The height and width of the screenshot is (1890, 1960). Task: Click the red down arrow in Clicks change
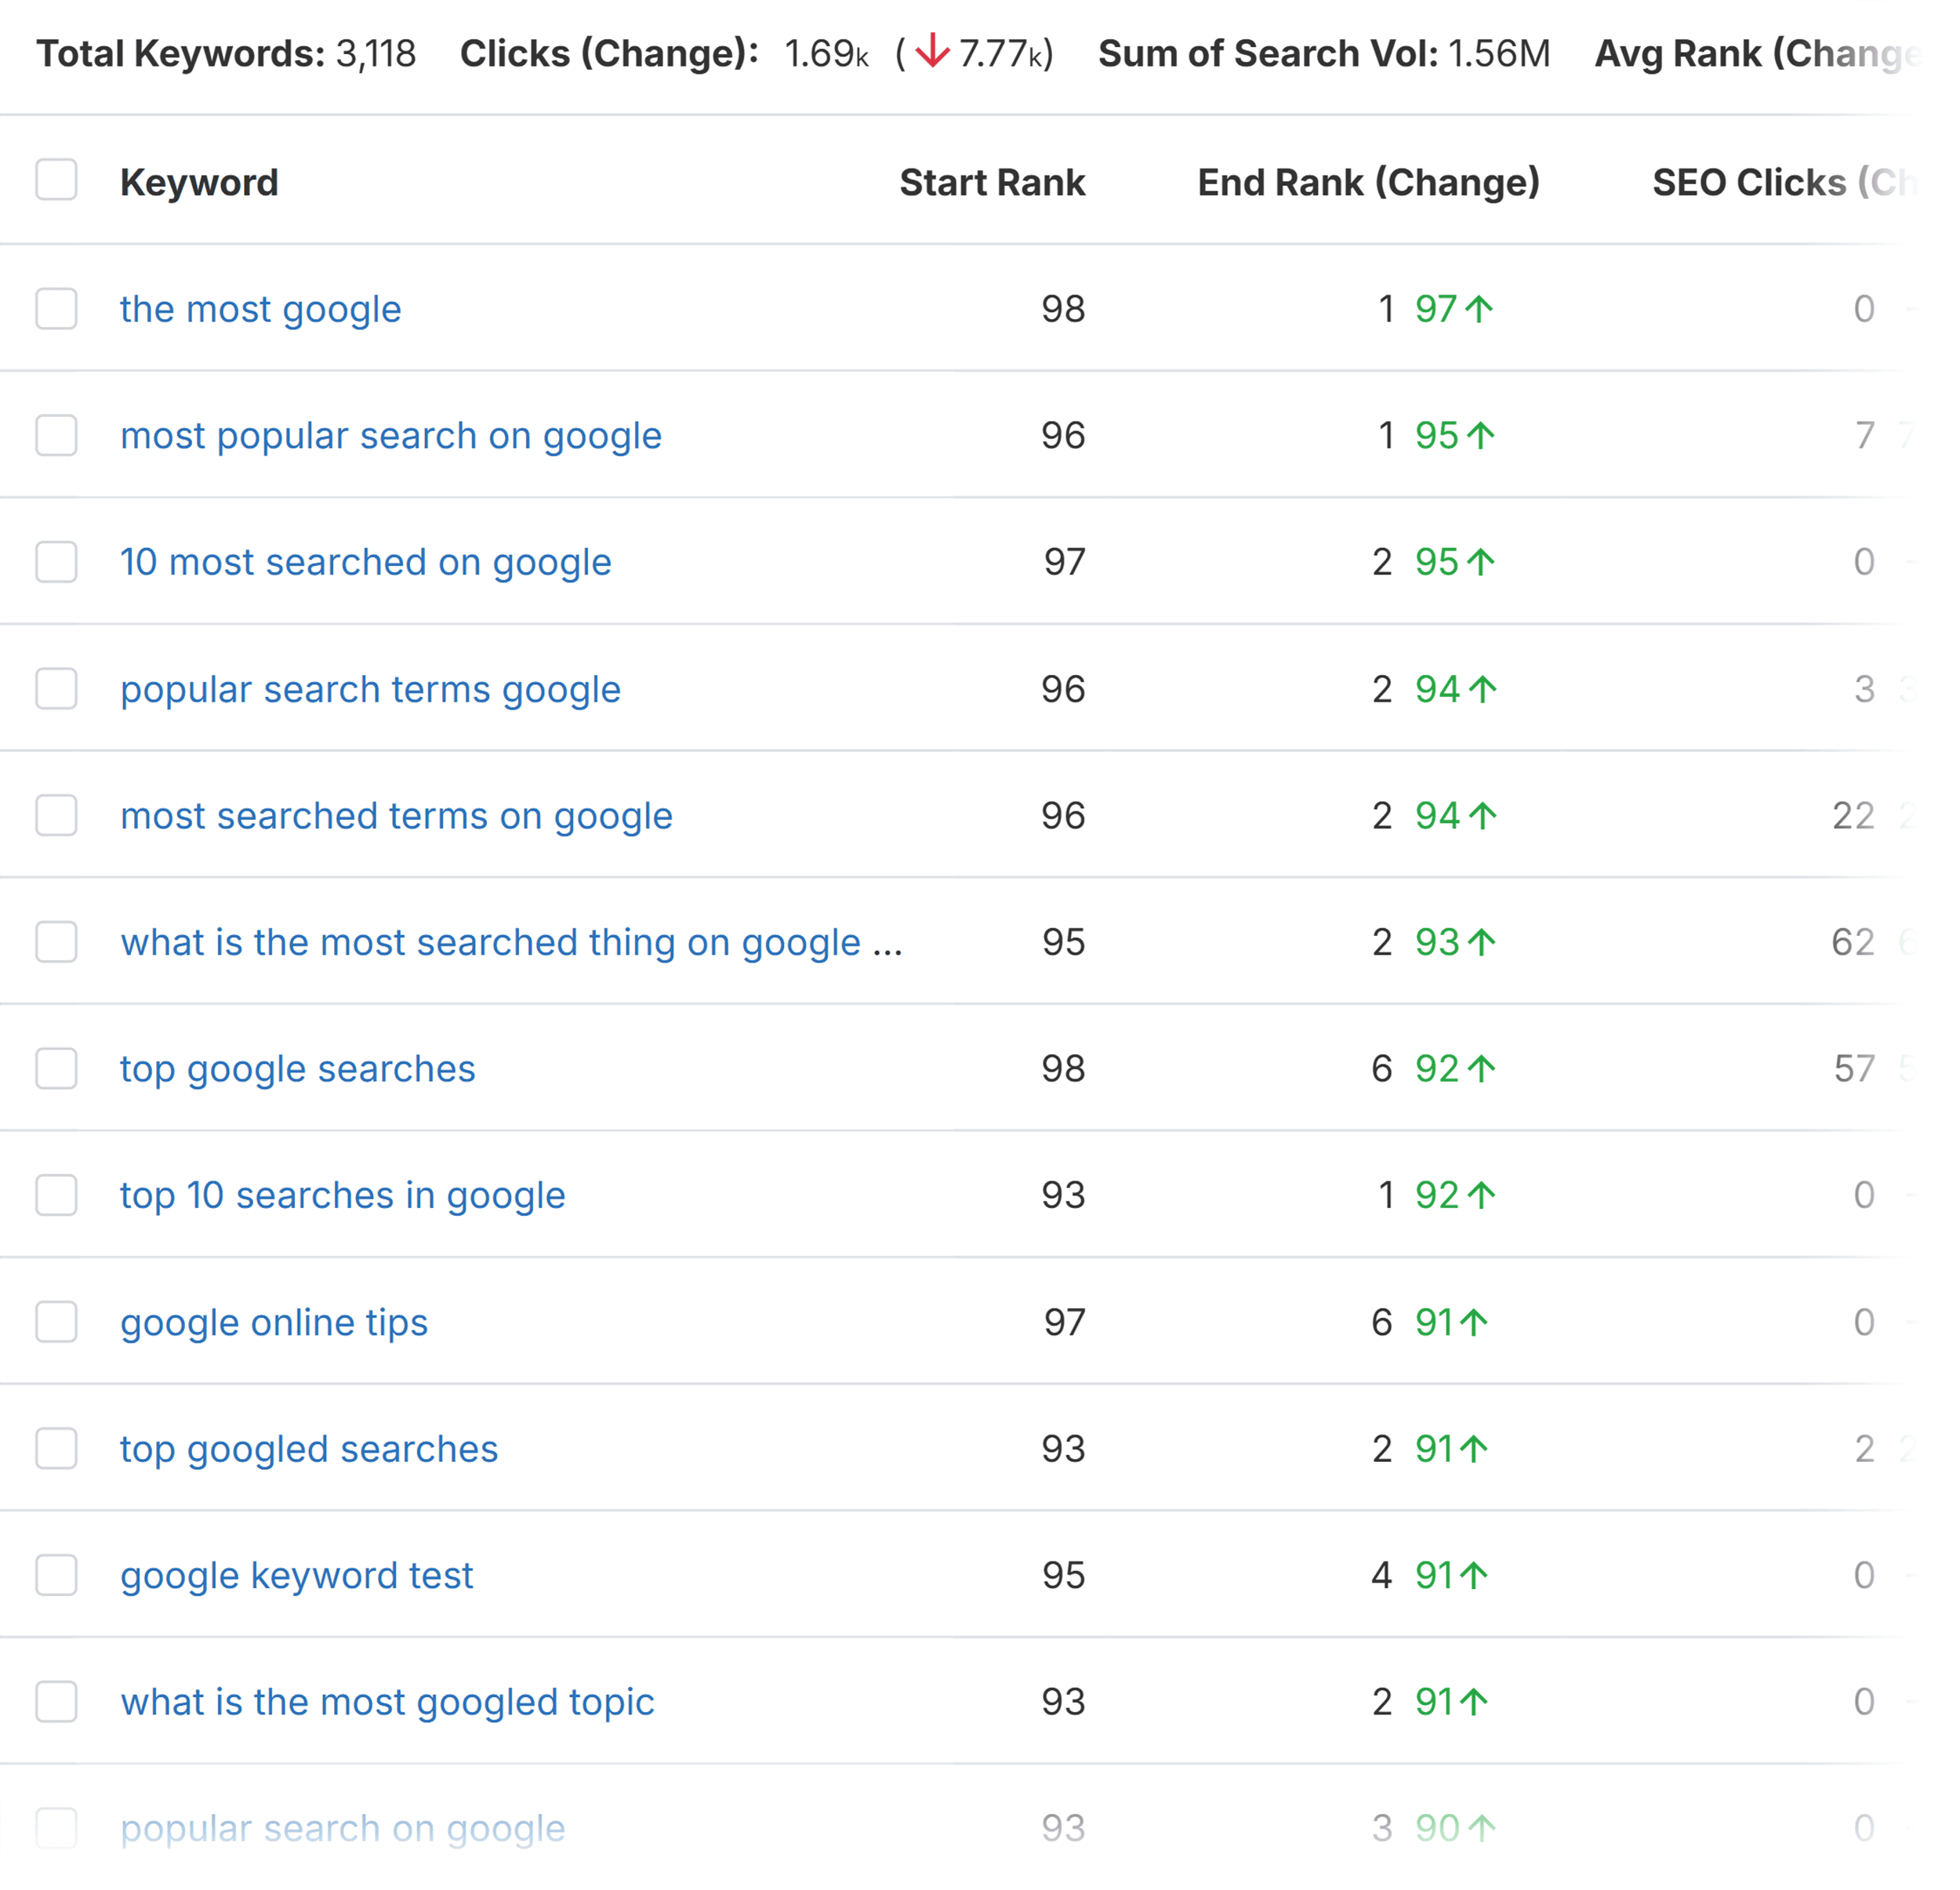(x=932, y=51)
